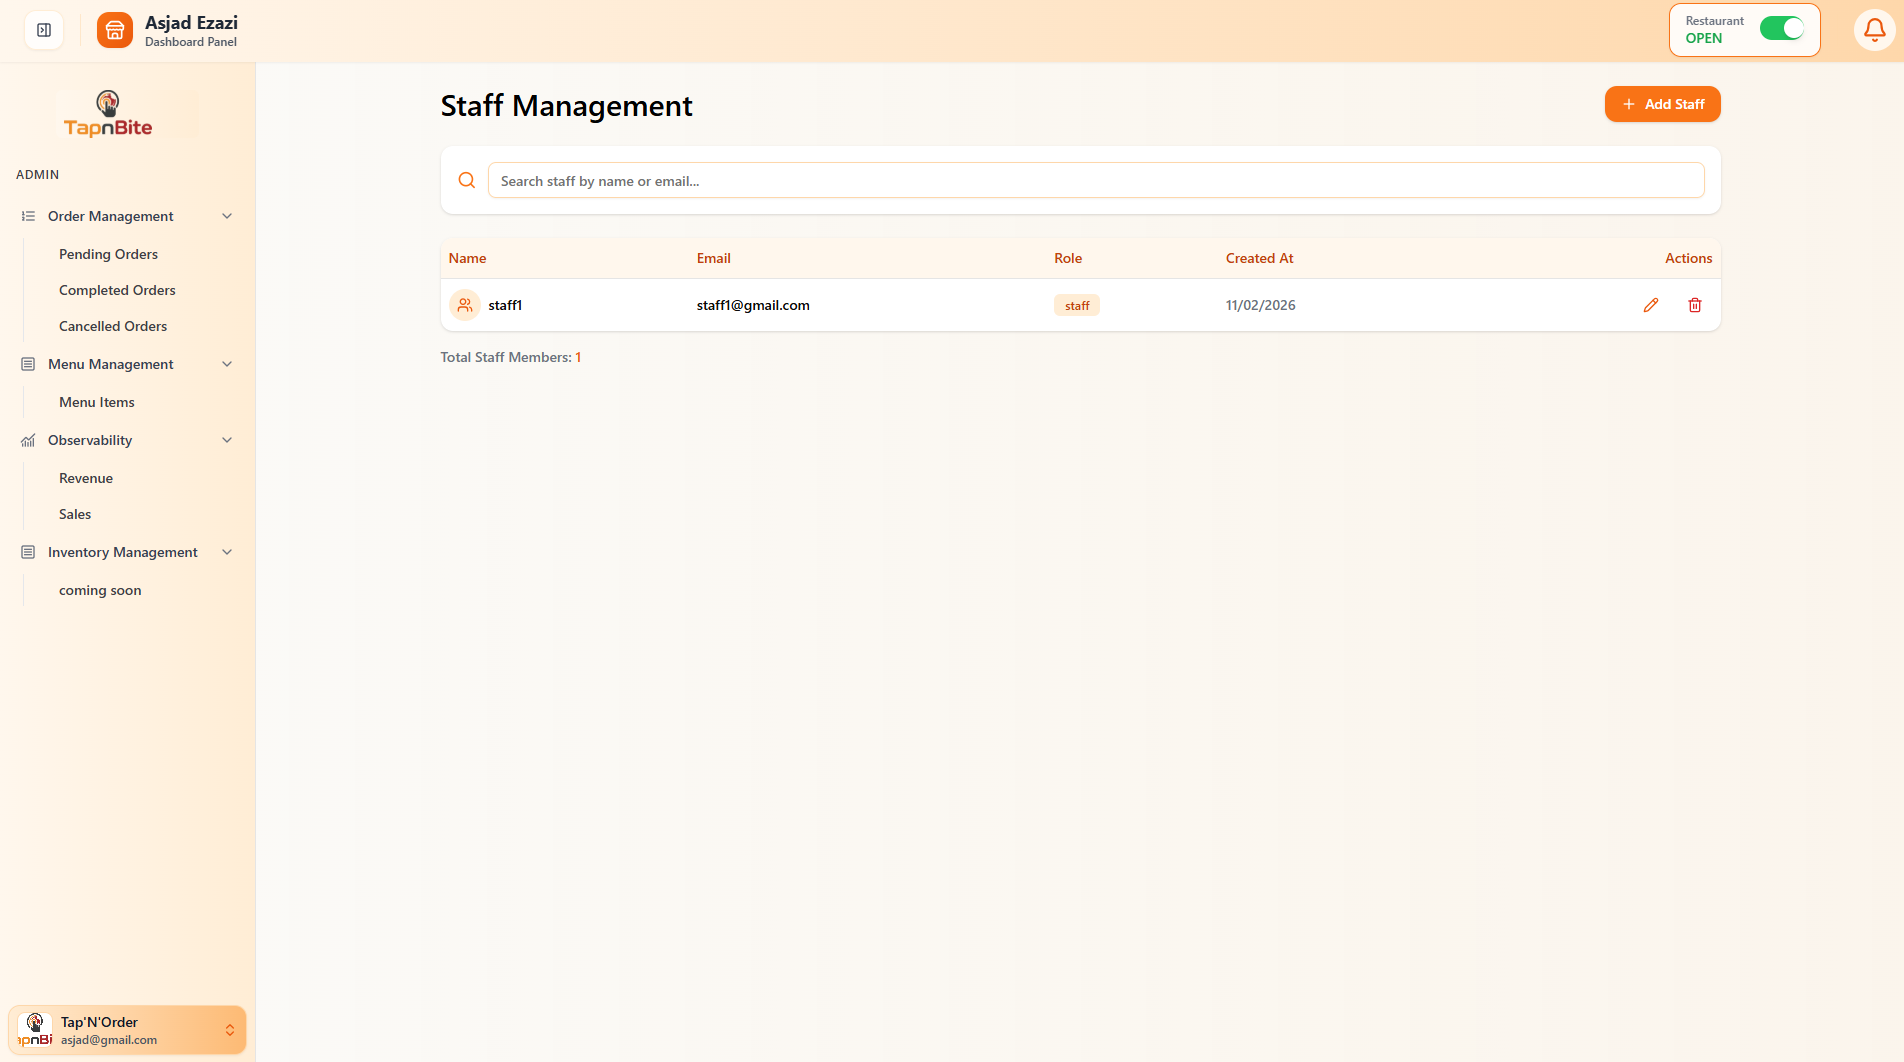Click the Add Staff button
Image resolution: width=1904 pixels, height=1062 pixels.
[1662, 104]
